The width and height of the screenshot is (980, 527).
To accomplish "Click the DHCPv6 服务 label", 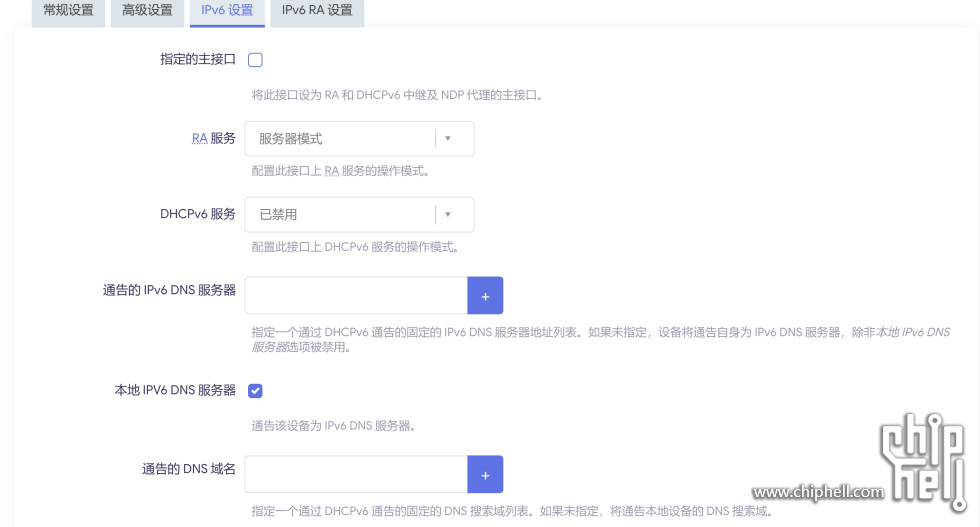I will tap(198, 214).
